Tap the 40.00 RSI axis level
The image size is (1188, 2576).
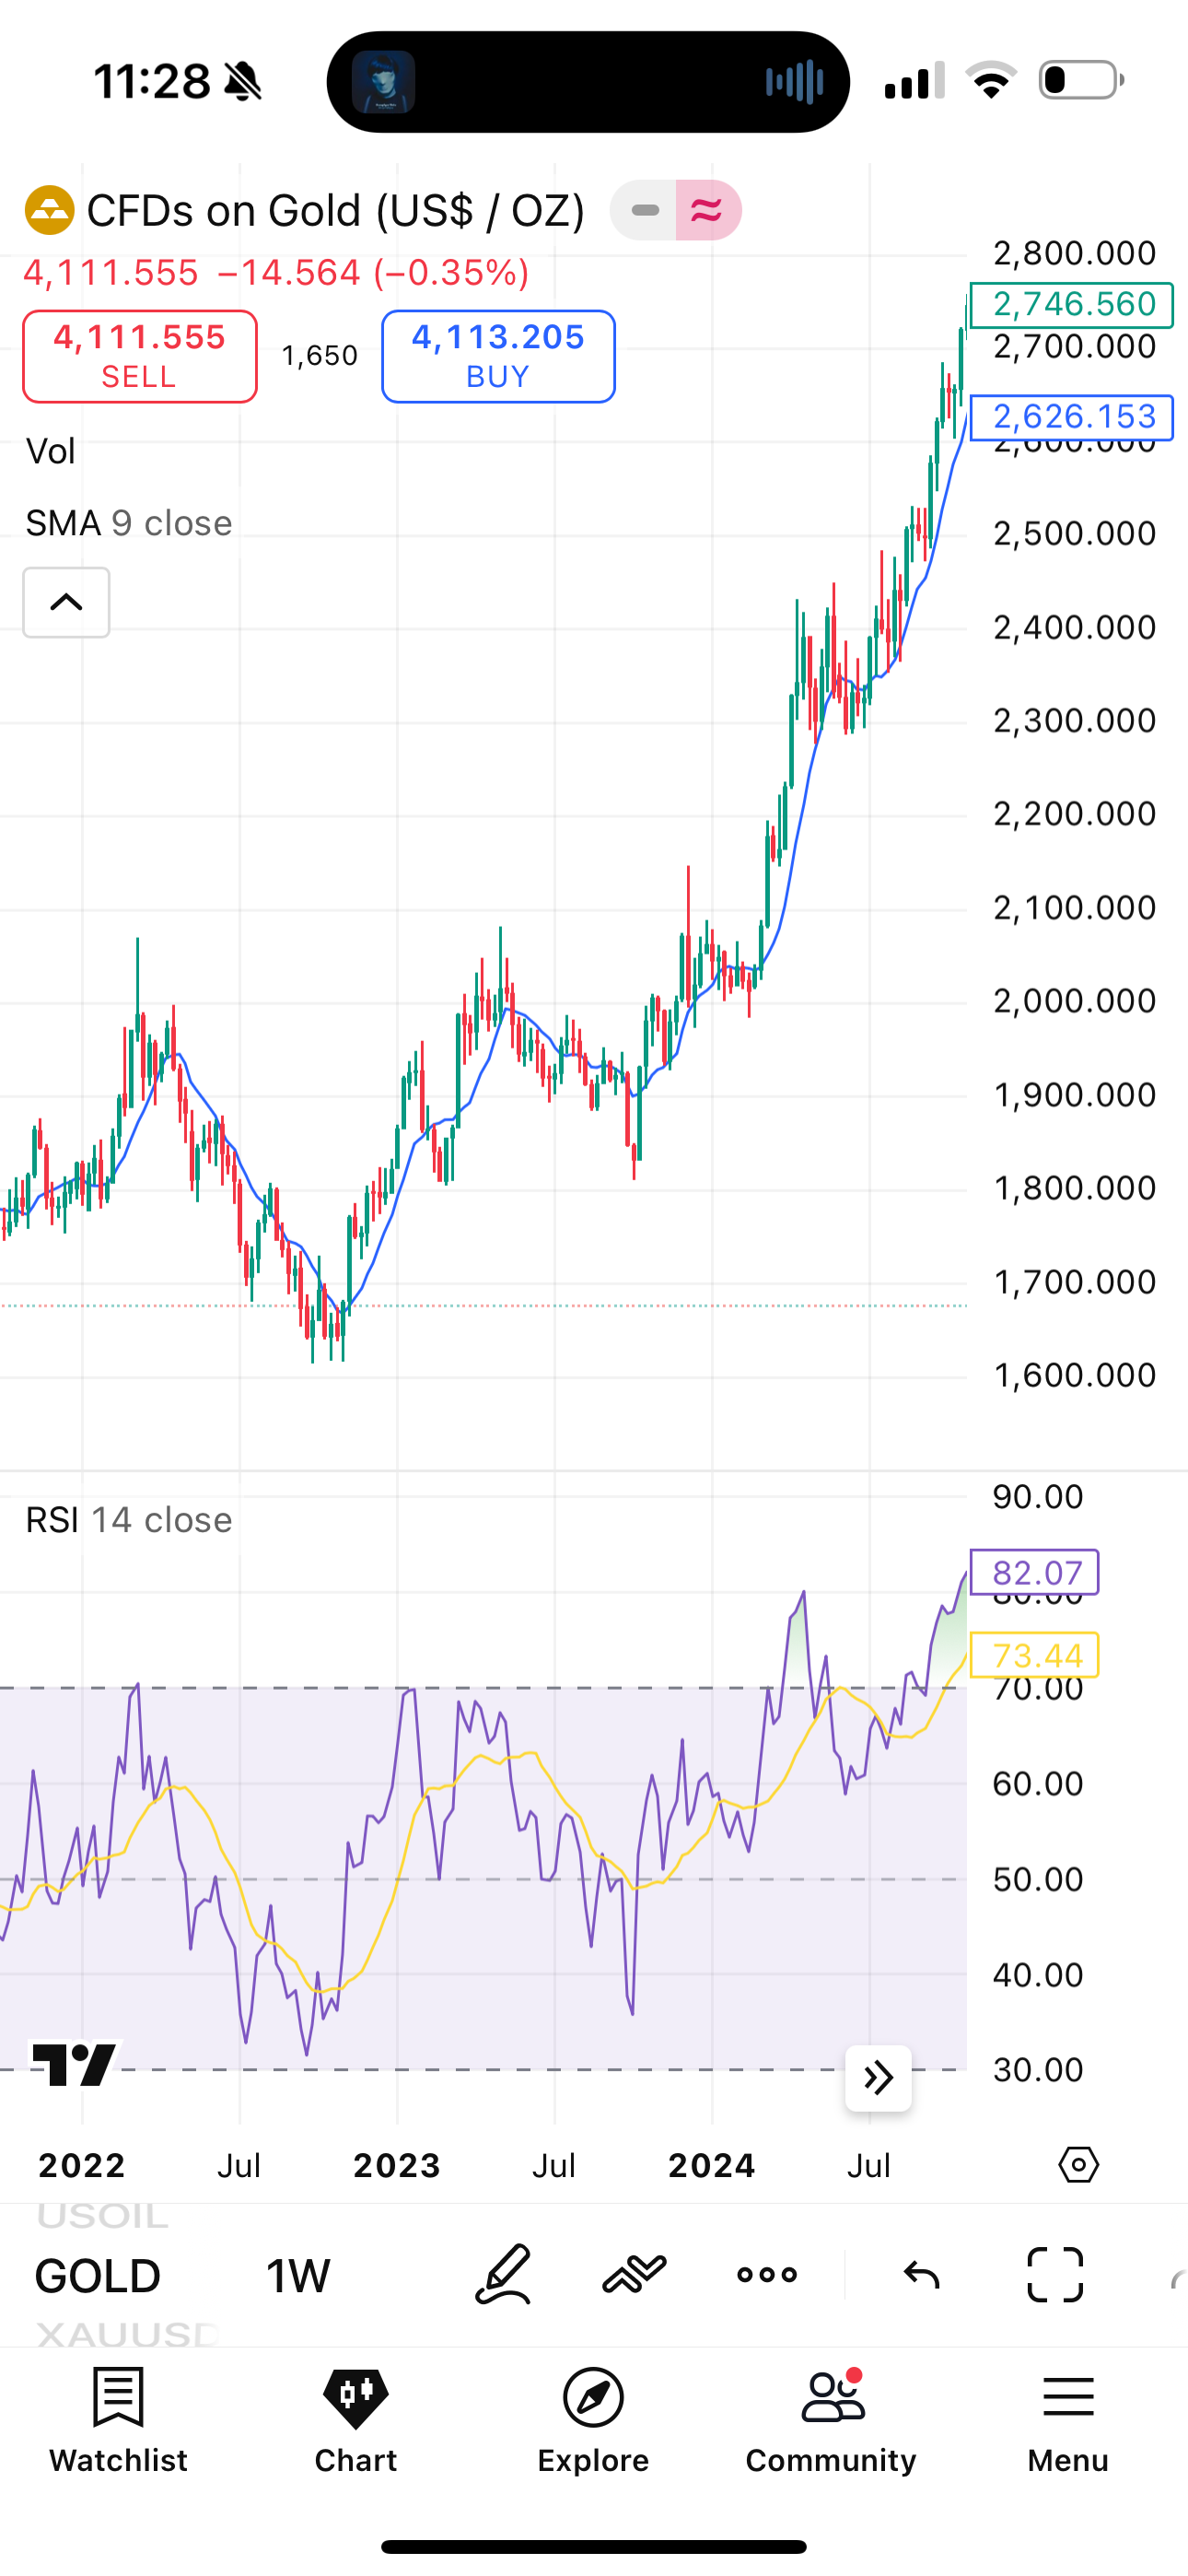coord(1038,1975)
